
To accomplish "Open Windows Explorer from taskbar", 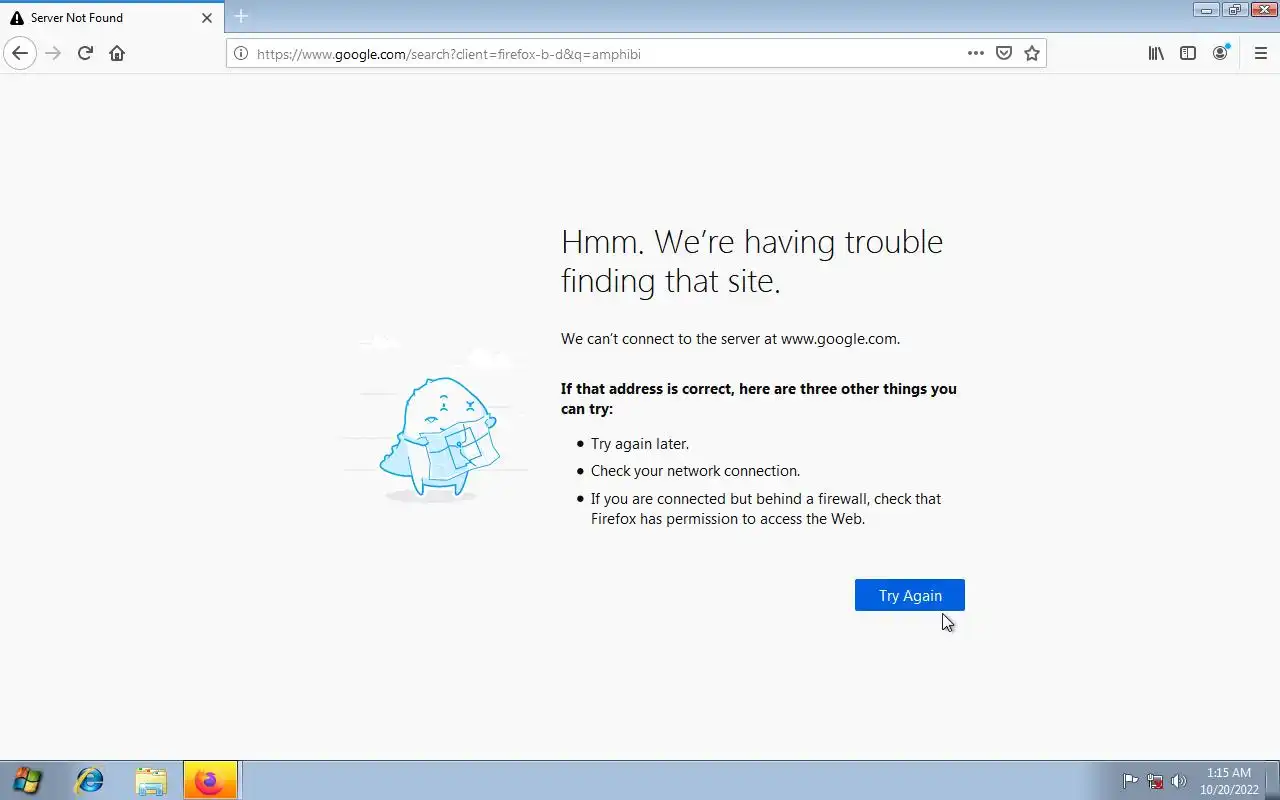I will point(151,781).
